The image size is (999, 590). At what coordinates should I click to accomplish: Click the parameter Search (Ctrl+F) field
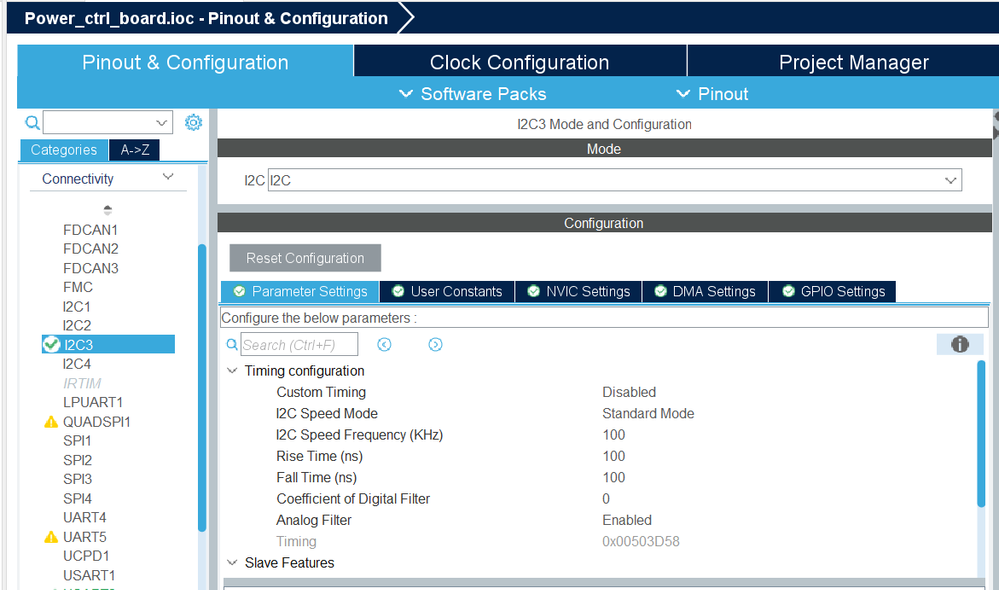pos(299,345)
